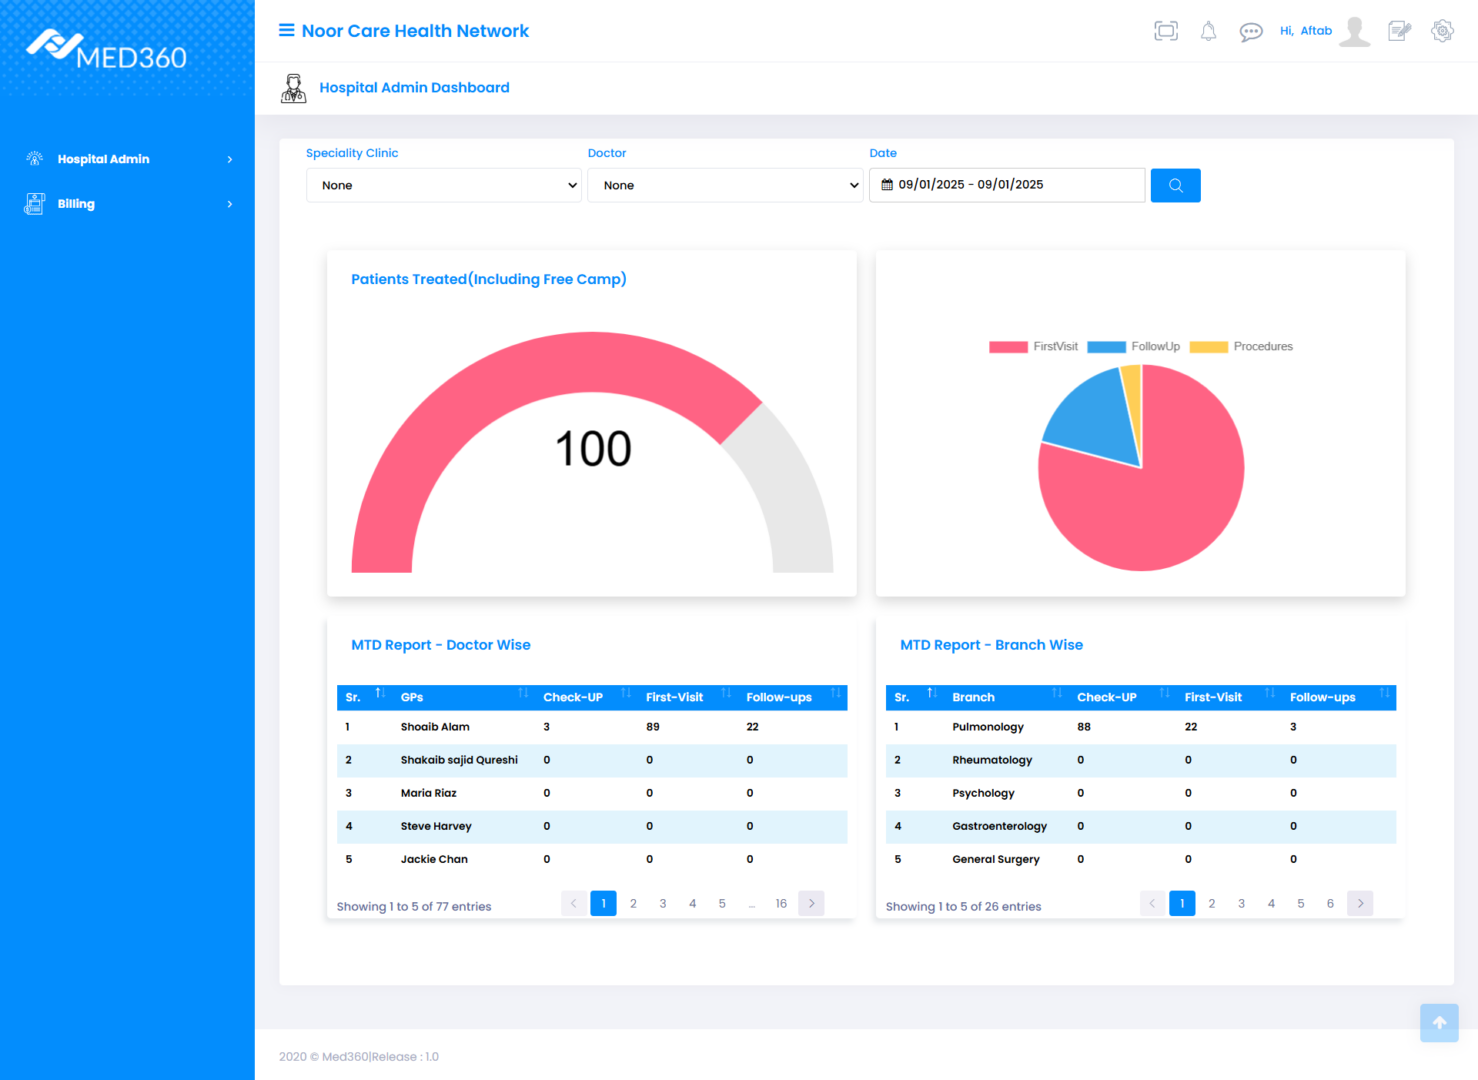
Task: Open the notes edit icon
Action: (1399, 31)
